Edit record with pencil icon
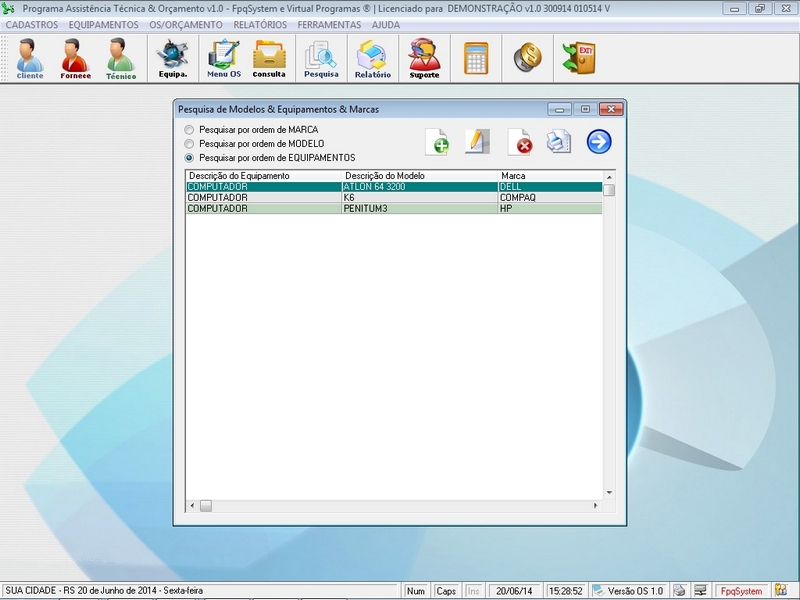 click(x=477, y=141)
